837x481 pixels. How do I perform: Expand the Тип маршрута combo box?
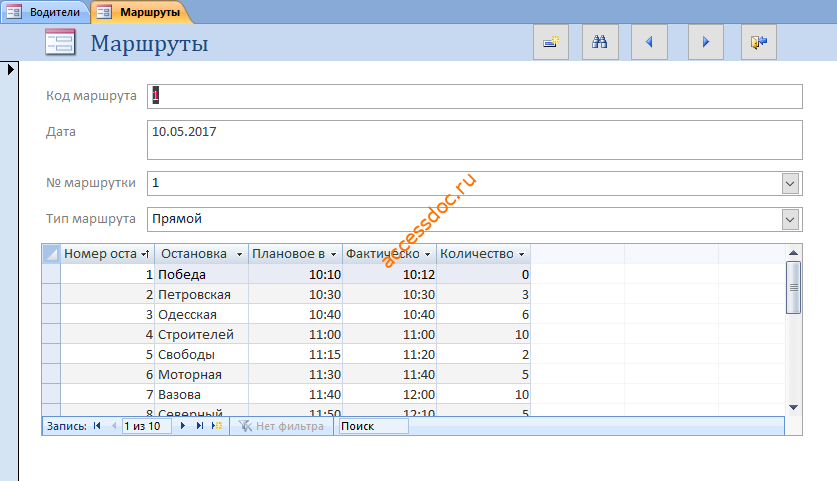pos(791,219)
